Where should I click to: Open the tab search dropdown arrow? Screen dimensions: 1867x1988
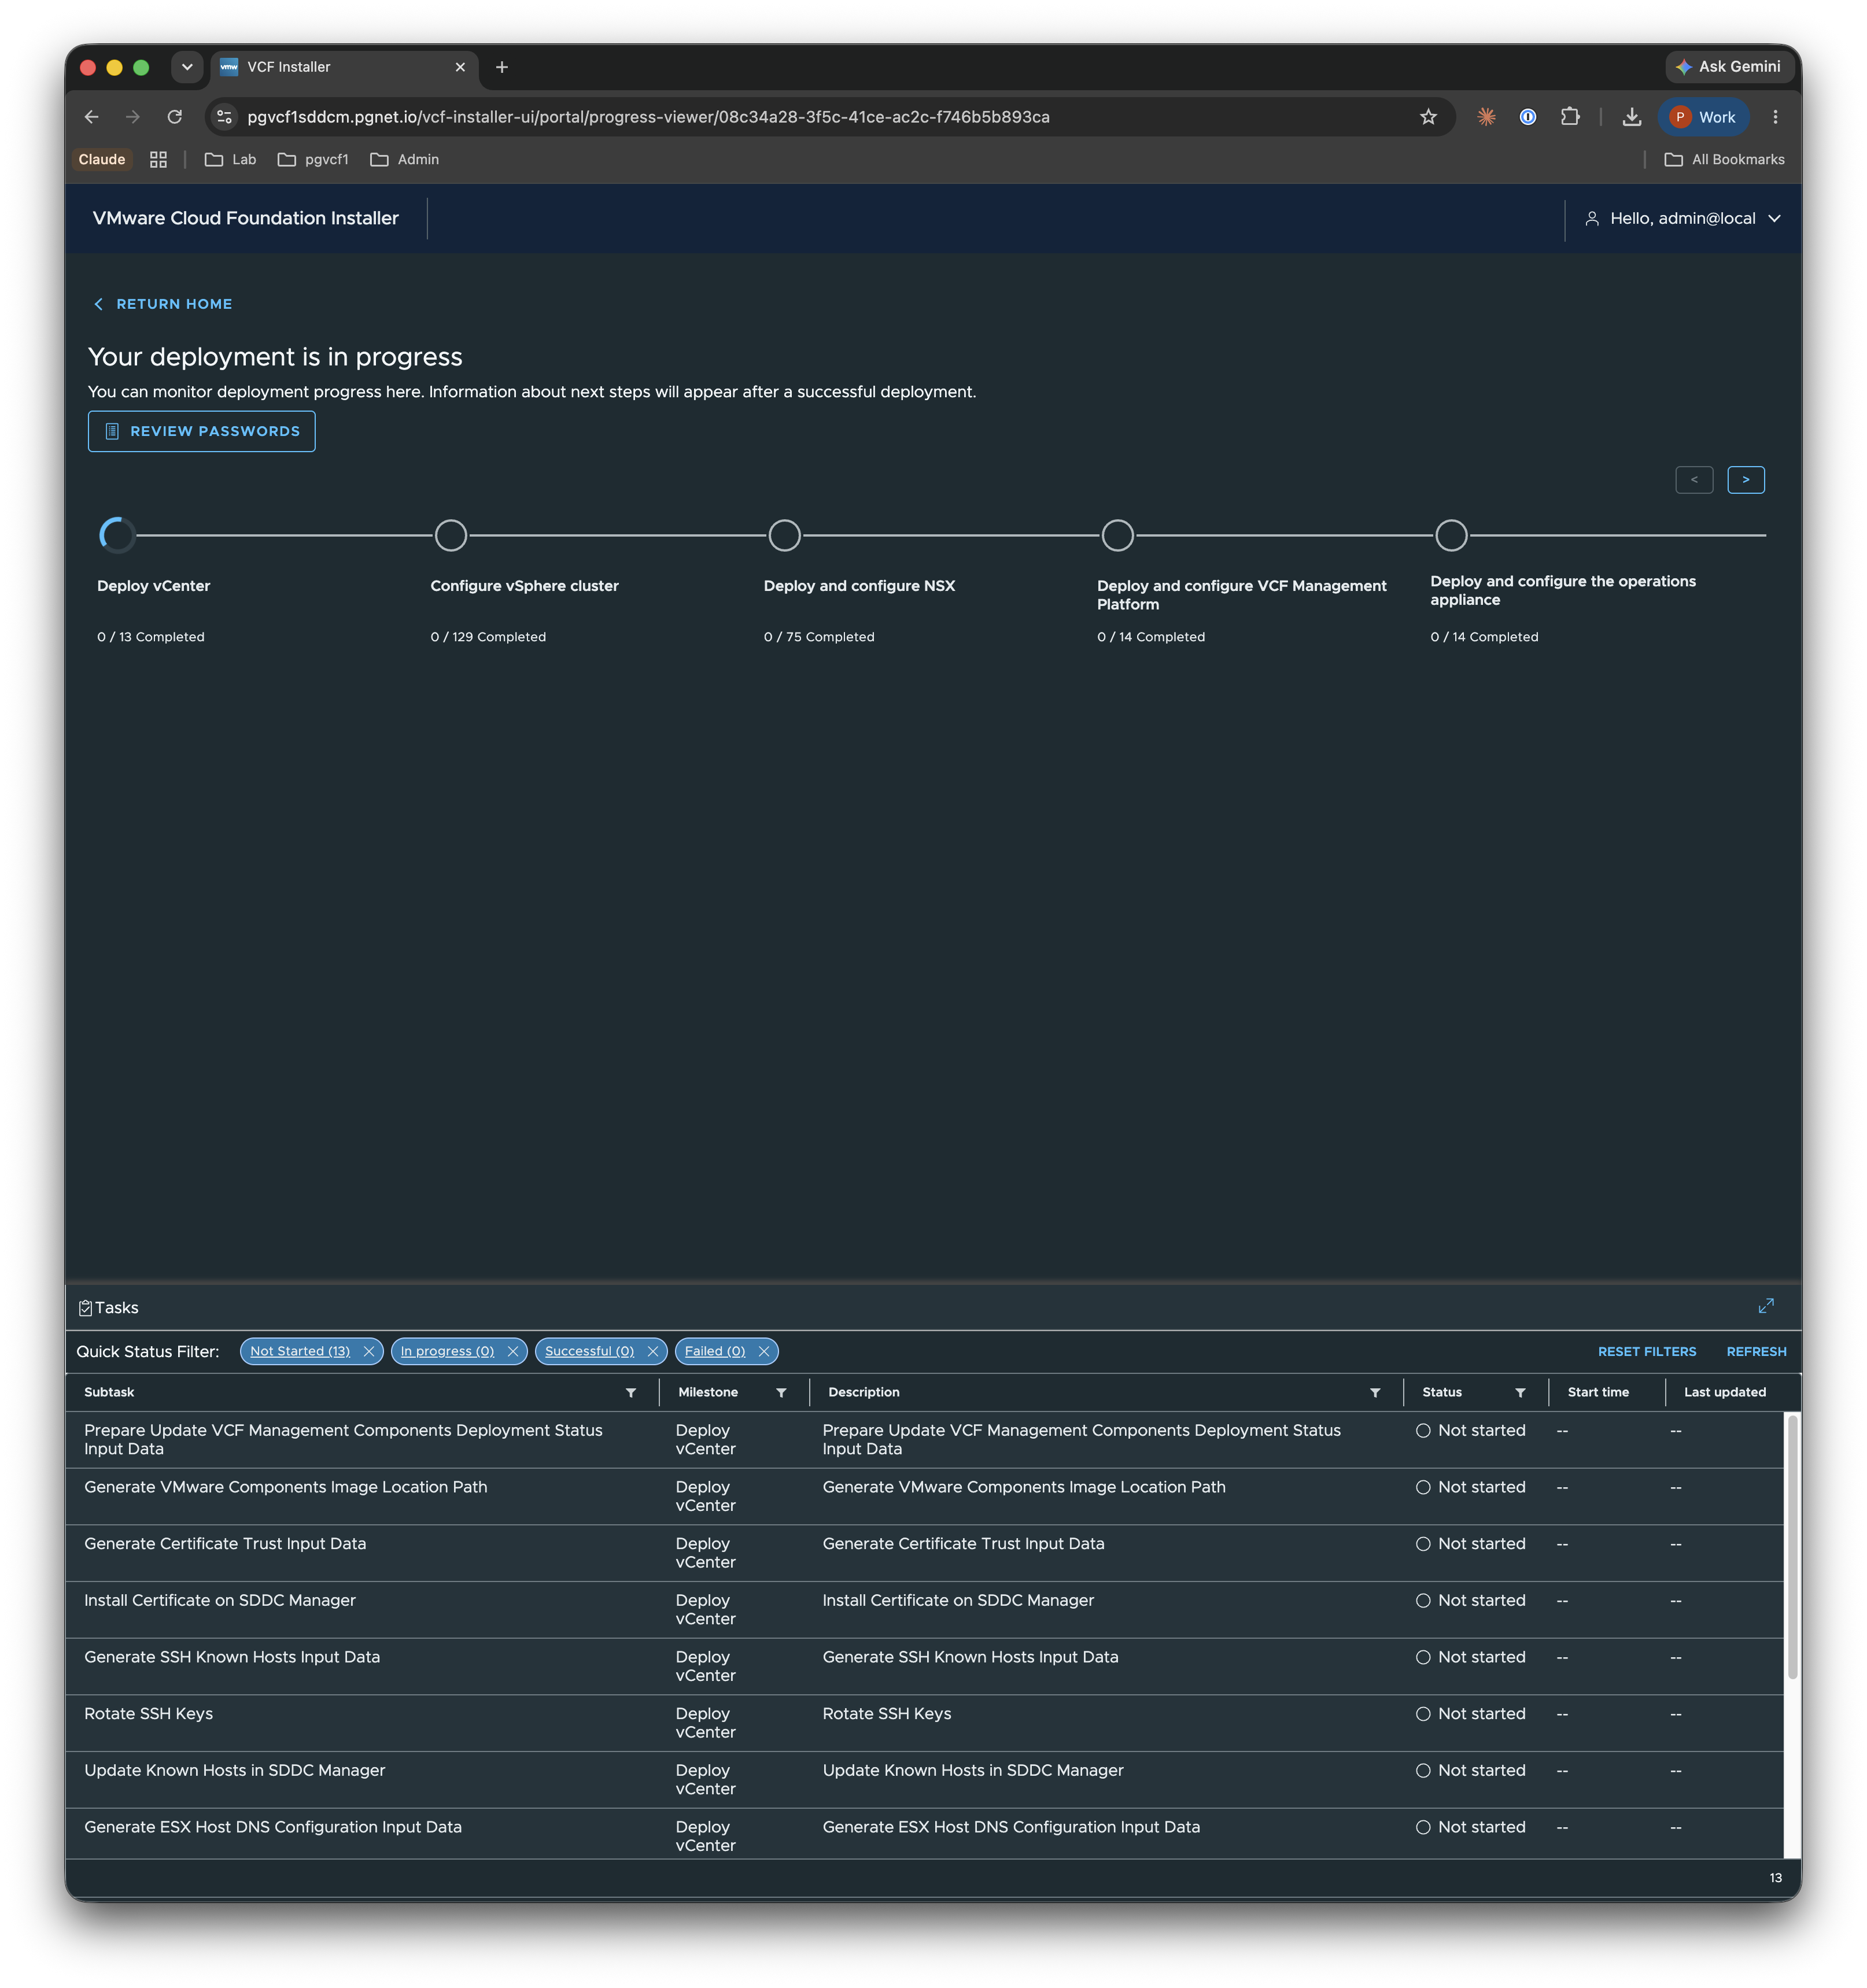tap(187, 67)
